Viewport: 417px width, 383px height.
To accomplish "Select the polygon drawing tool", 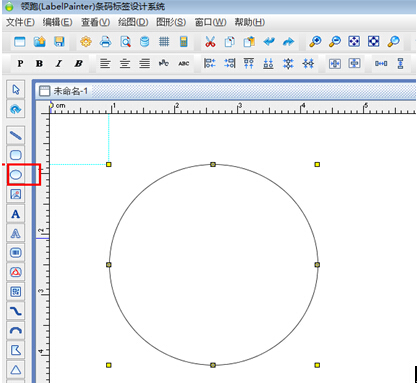I will 16,350.
